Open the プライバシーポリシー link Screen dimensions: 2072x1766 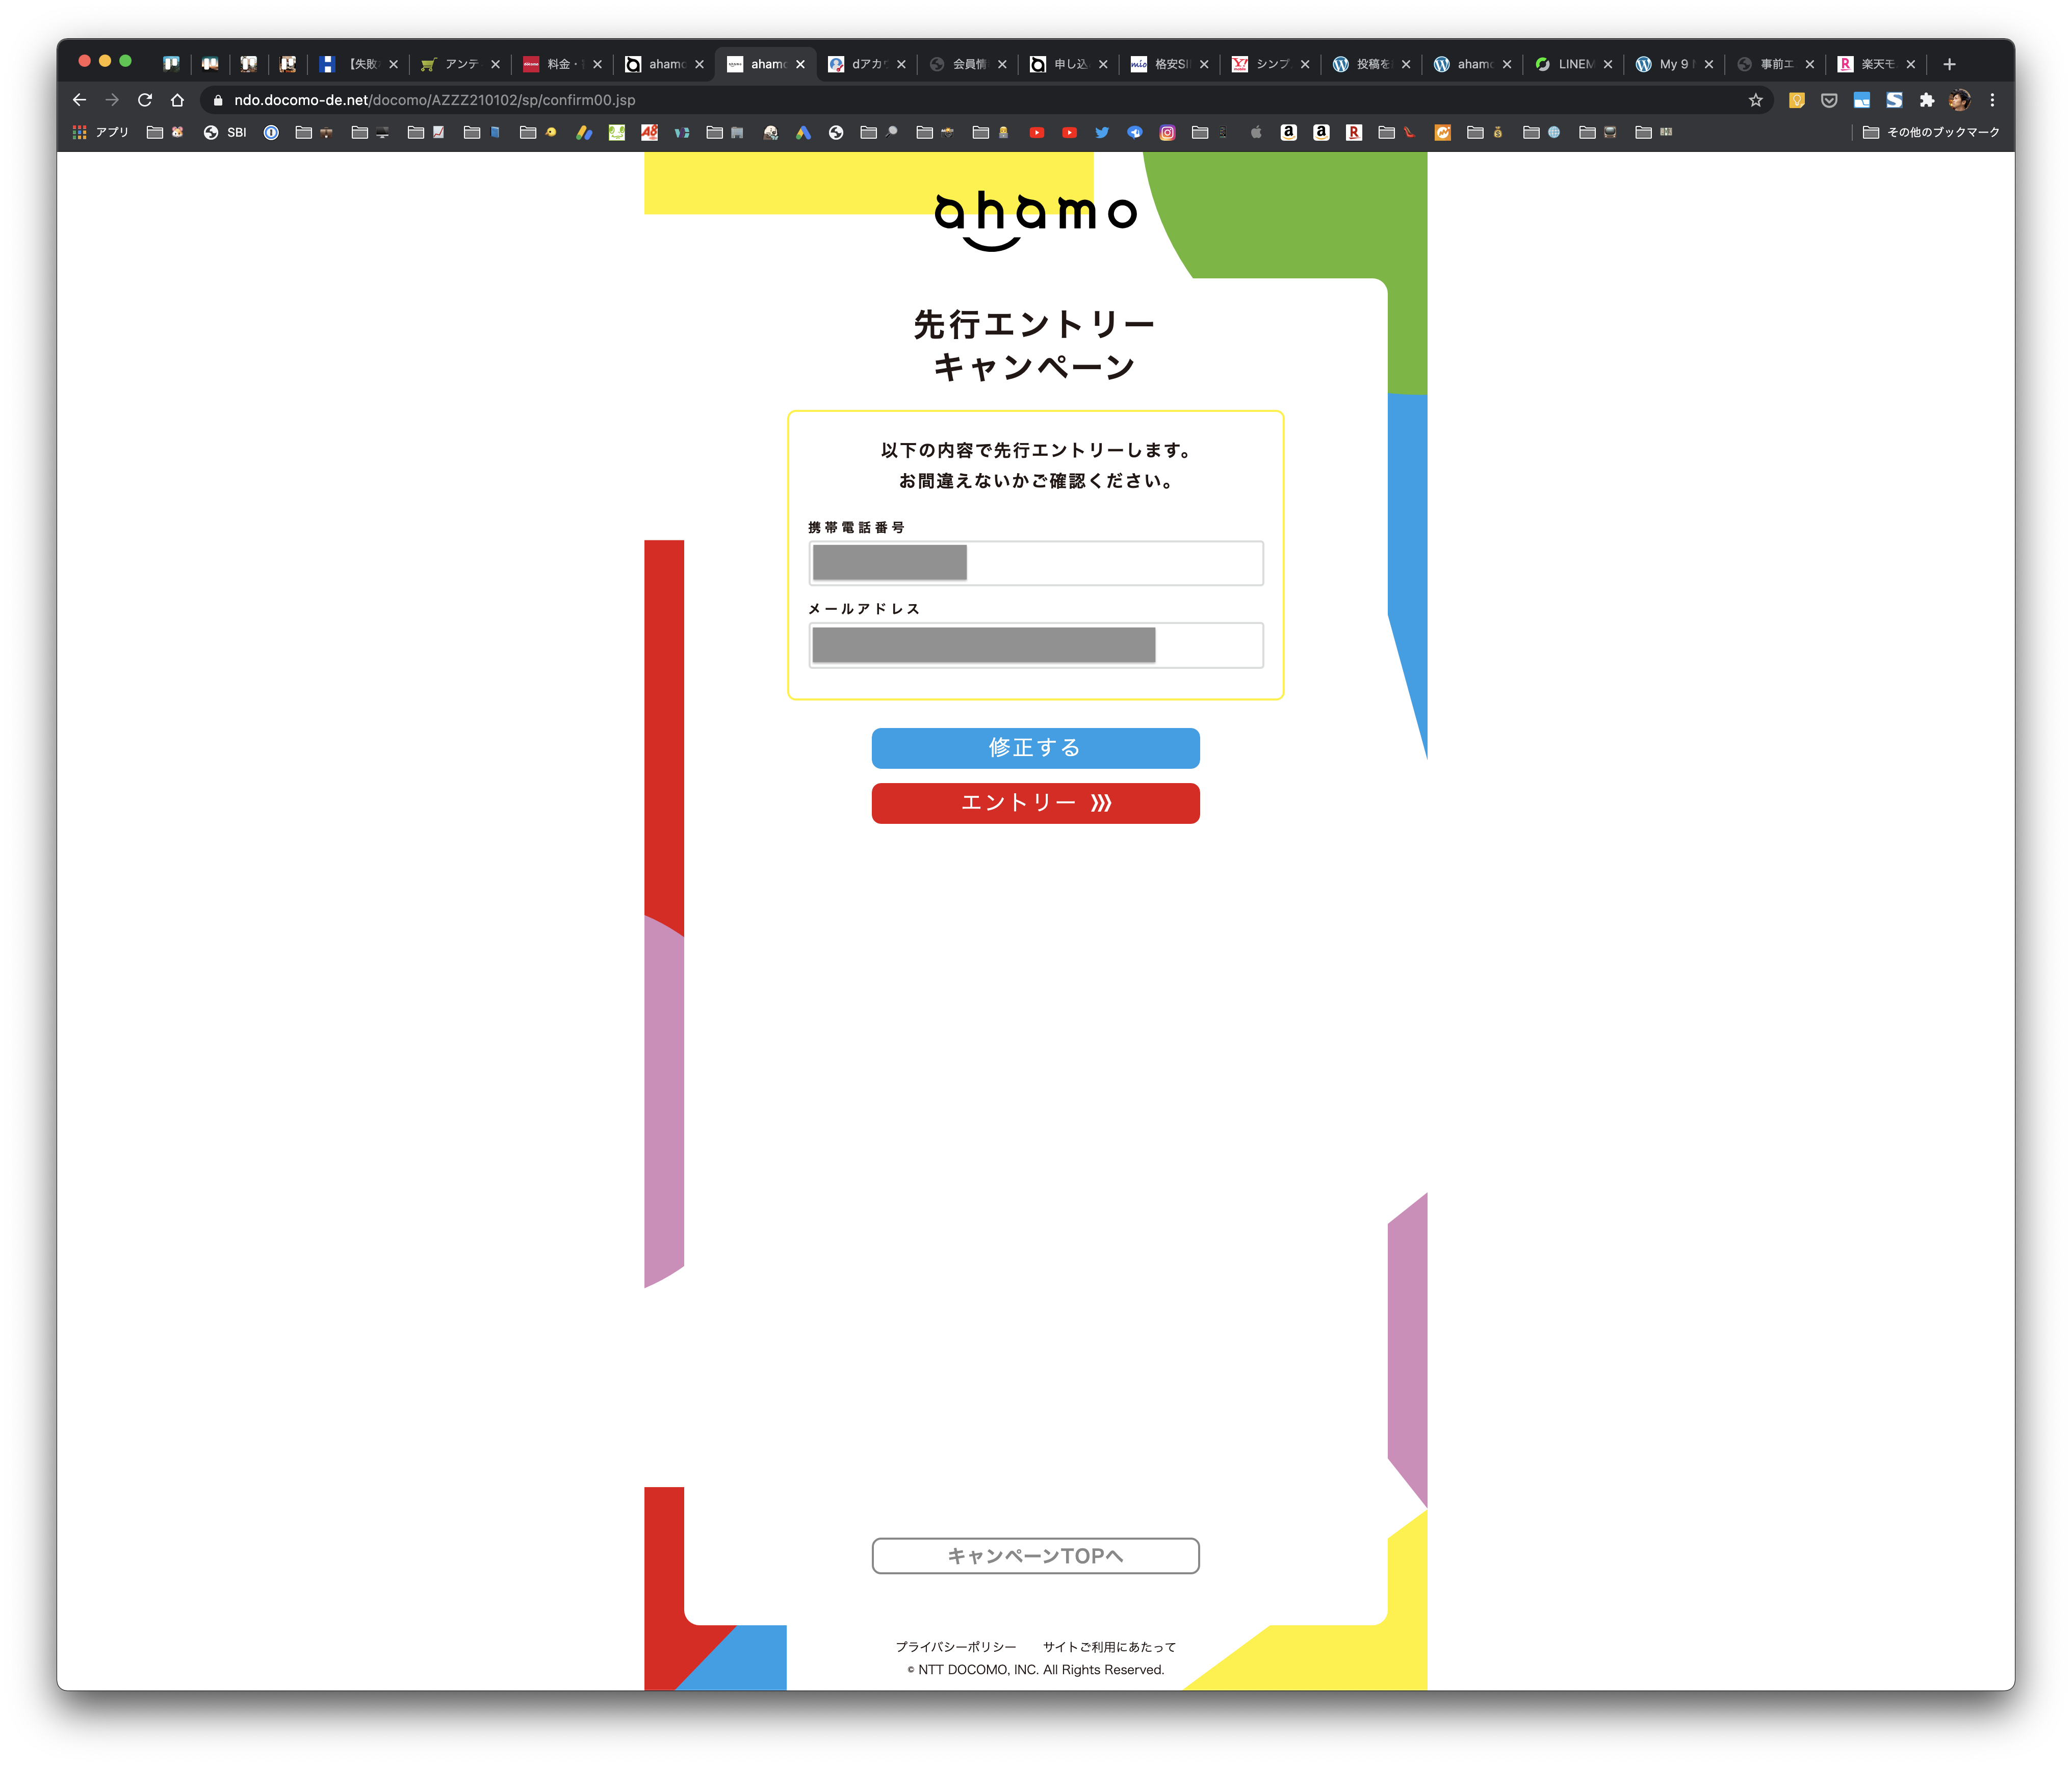pos(955,1647)
